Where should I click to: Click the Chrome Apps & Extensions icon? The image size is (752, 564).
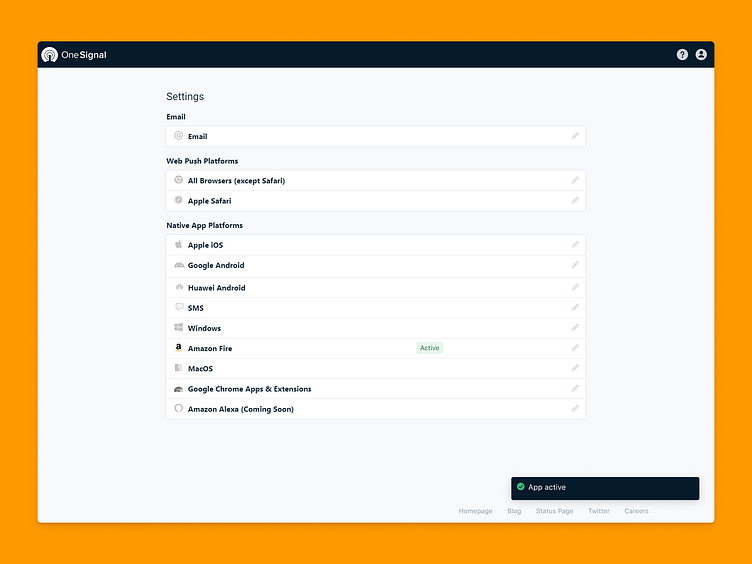[x=178, y=388]
